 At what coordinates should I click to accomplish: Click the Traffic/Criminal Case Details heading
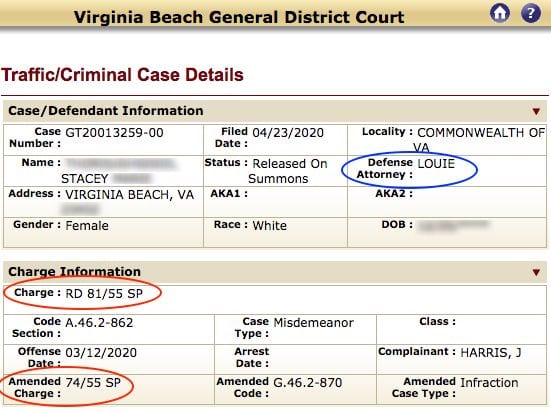tap(123, 75)
